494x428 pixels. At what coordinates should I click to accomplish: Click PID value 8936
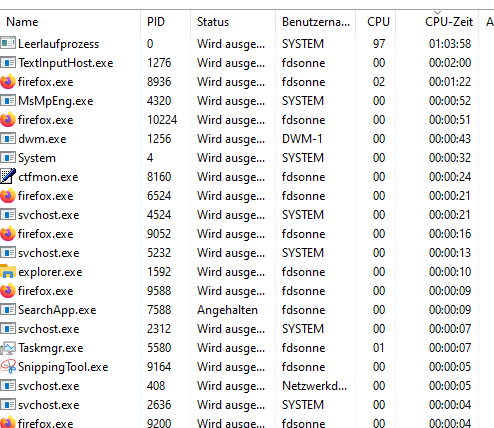tap(159, 82)
